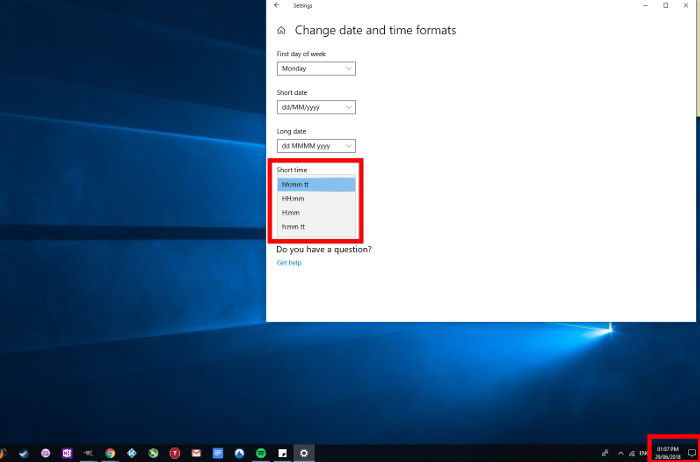Click the Settings gear icon in taskbar
Screen dimensions: 700x462
coord(304,453)
